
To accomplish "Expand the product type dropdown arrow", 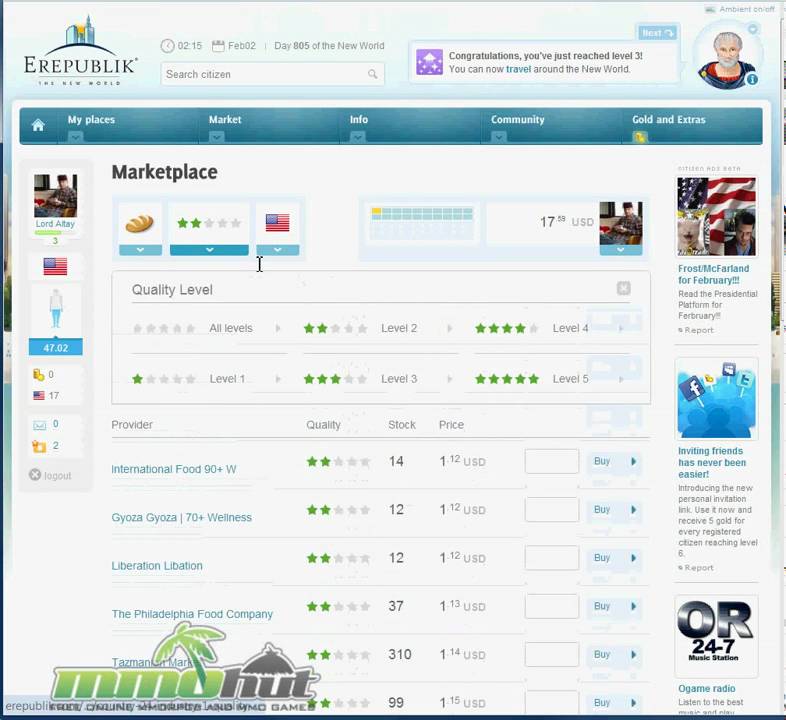I will coord(140,250).
